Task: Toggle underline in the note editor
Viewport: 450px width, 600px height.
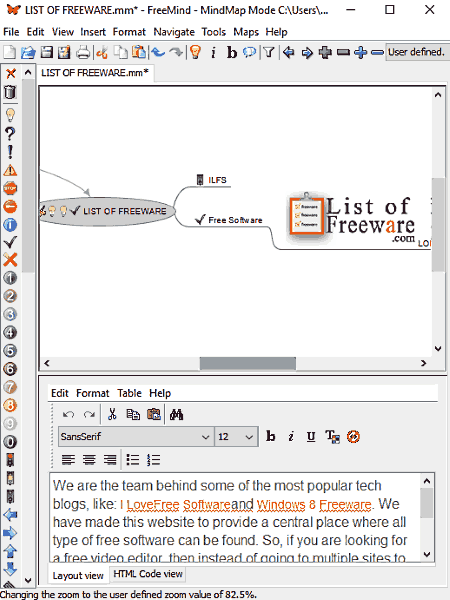Action: point(311,437)
